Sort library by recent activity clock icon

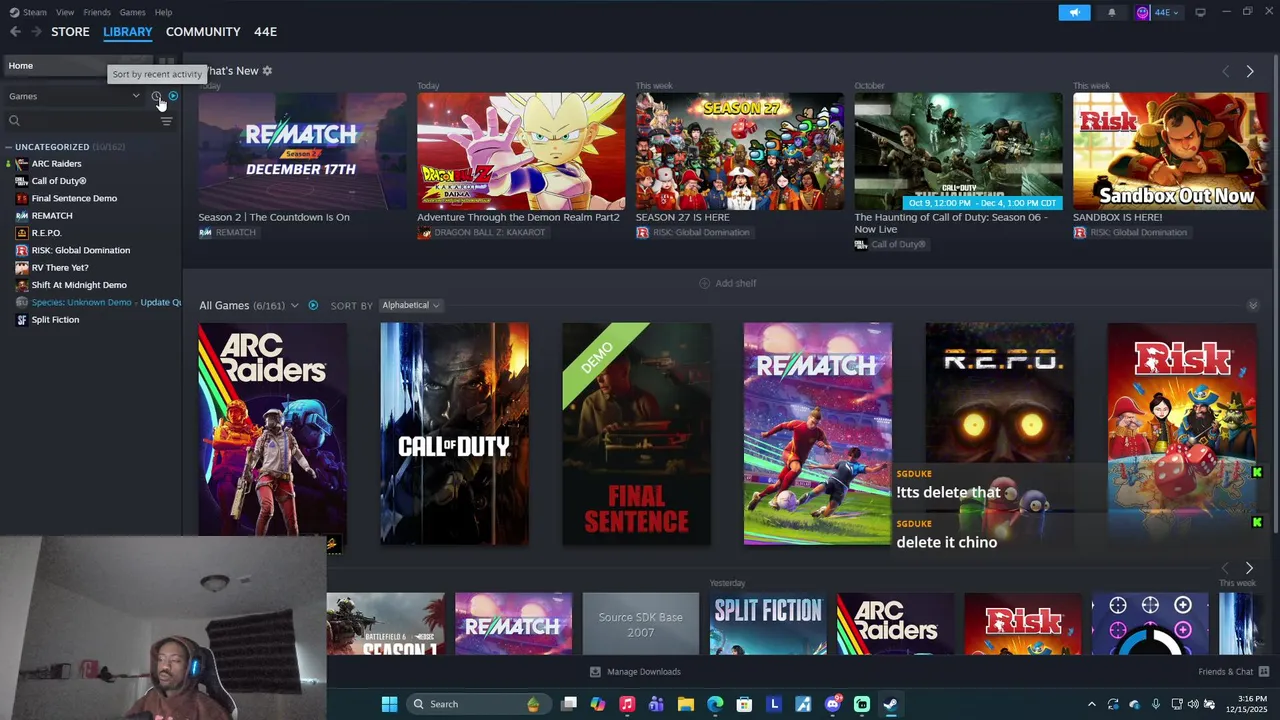pyautogui.click(x=156, y=96)
